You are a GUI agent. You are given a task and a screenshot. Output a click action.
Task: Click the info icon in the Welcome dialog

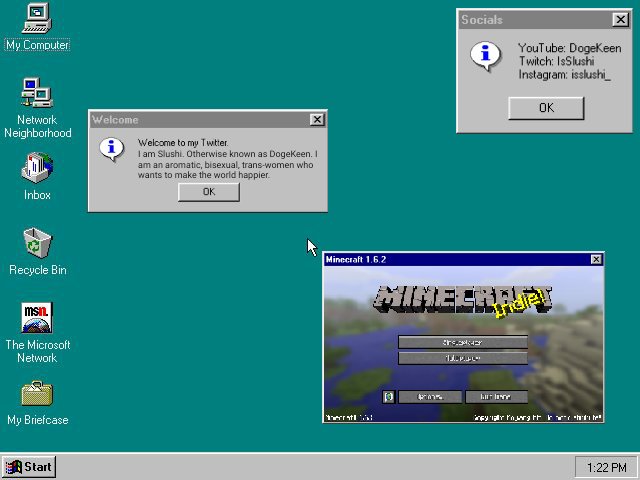tap(111, 149)
